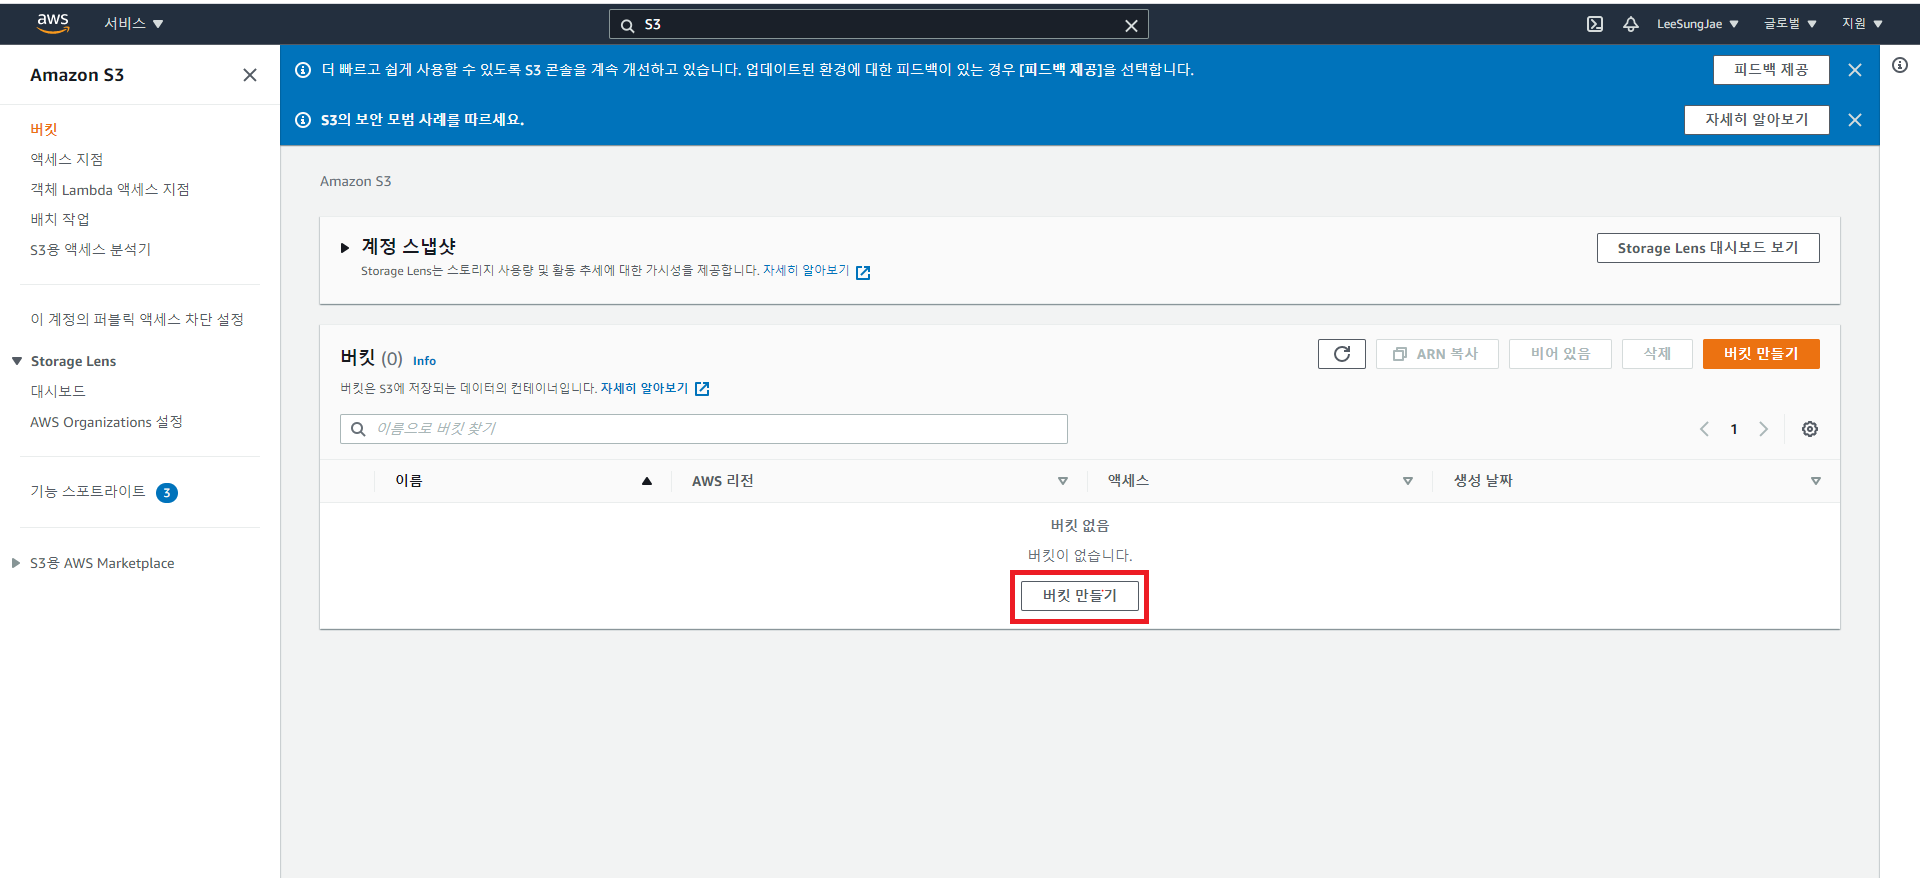Viewport: 1920px width, 878px height.
Task: Dismiss the S3 security best practices banner
Action: (x=1855, y=120)
